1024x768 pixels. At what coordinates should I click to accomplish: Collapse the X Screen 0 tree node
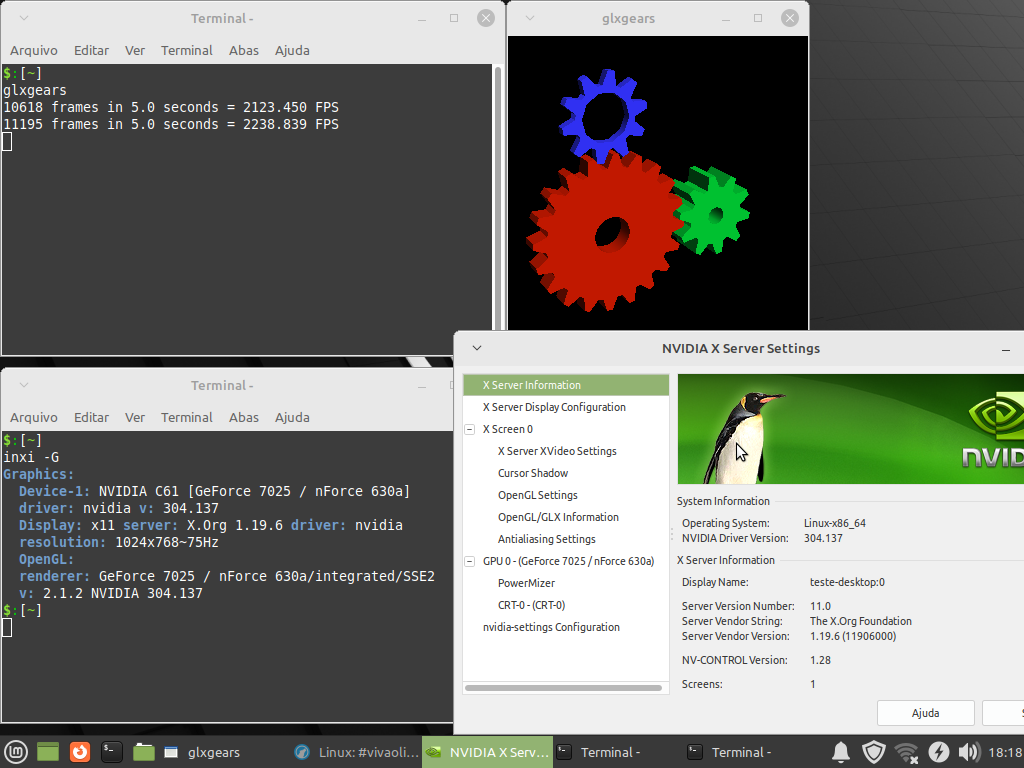[470, 429]
